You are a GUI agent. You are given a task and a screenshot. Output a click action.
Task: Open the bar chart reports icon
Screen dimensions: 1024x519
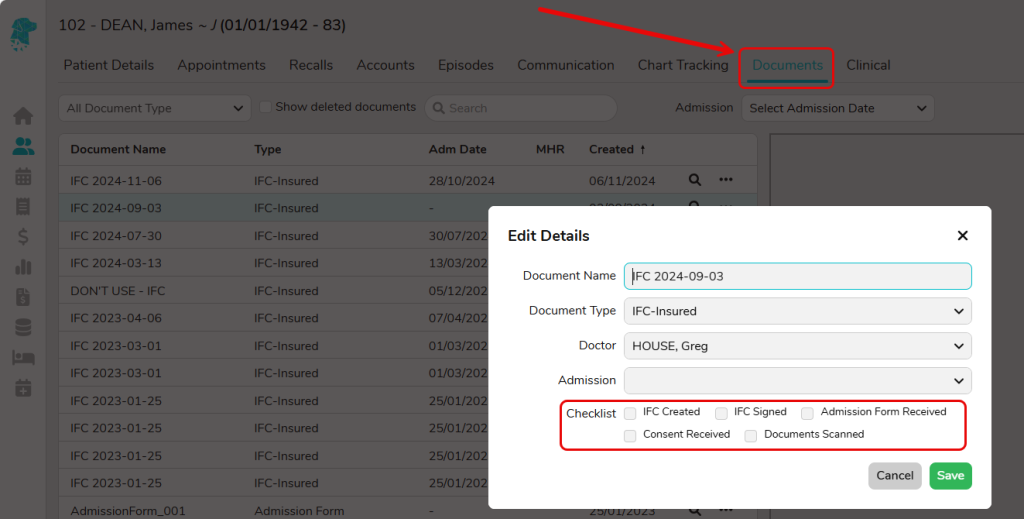(x=22, y=267)
